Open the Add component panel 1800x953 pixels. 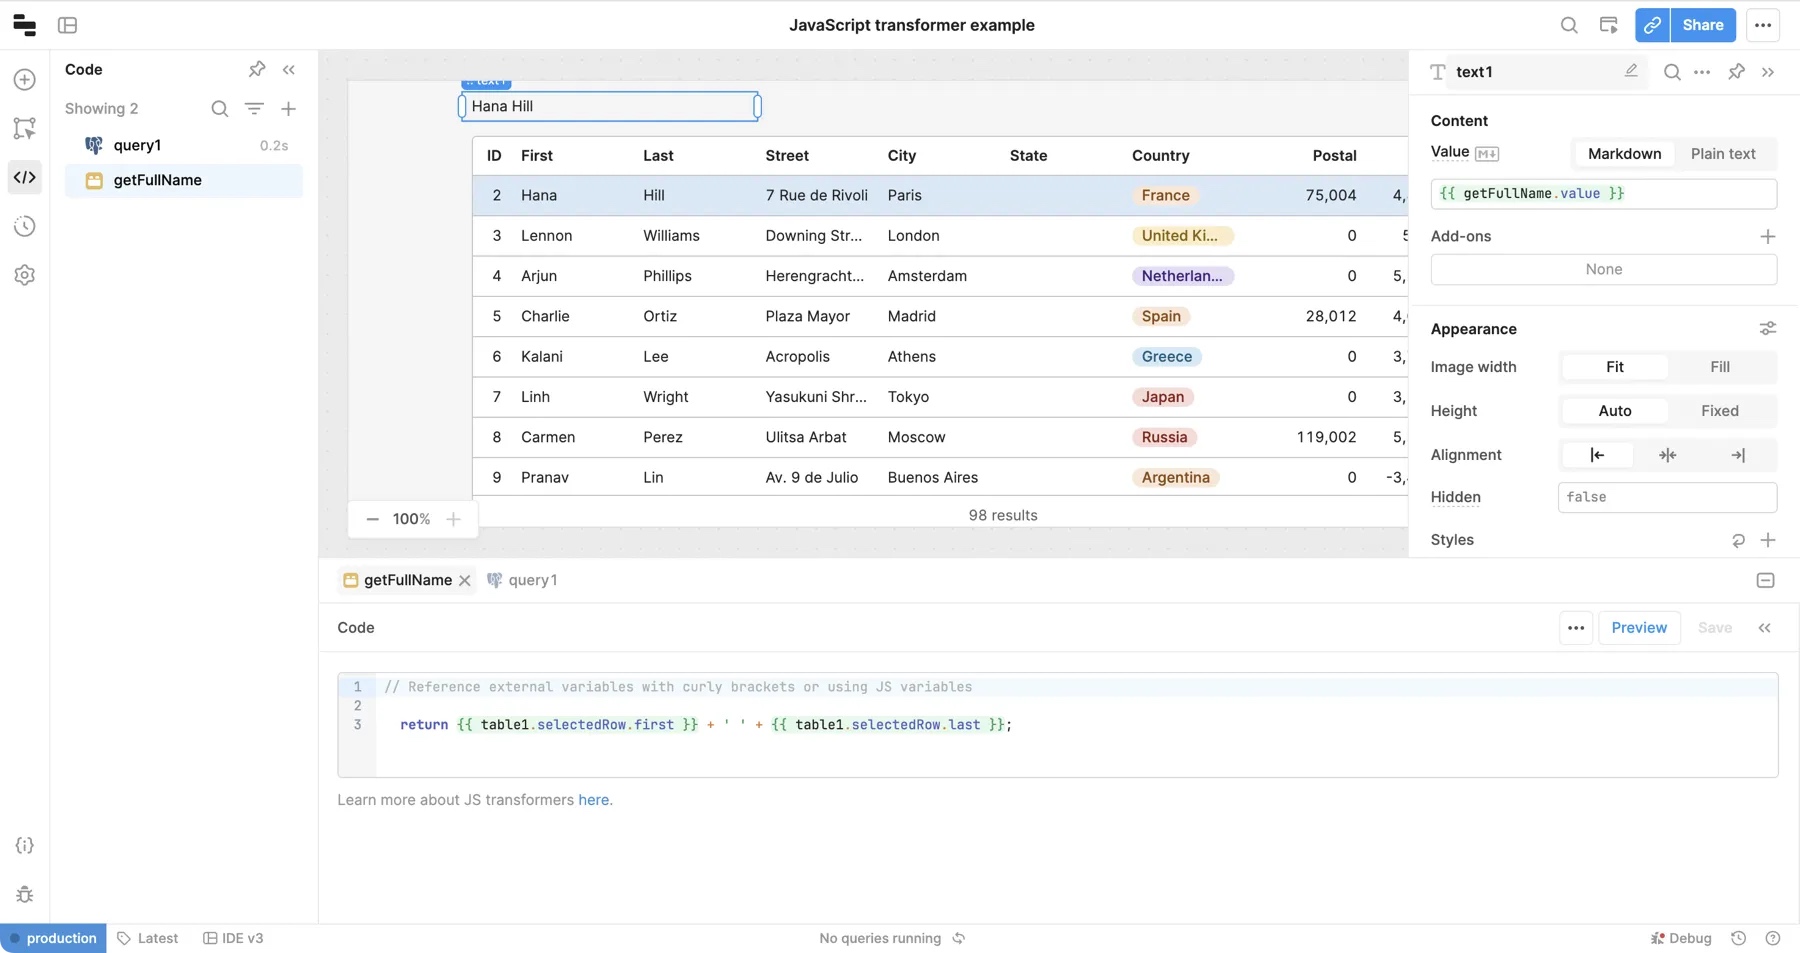pyautogui.click(x=25, y=80)
